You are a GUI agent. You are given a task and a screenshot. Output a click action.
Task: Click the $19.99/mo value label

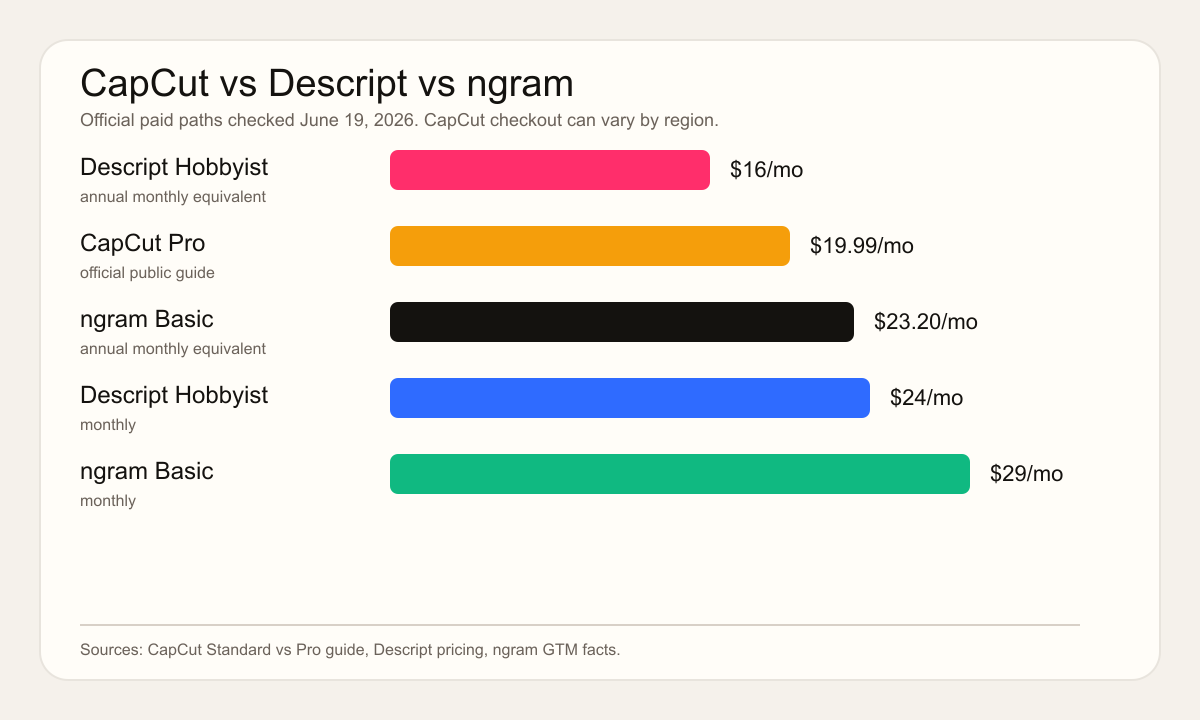coord(862,246)
